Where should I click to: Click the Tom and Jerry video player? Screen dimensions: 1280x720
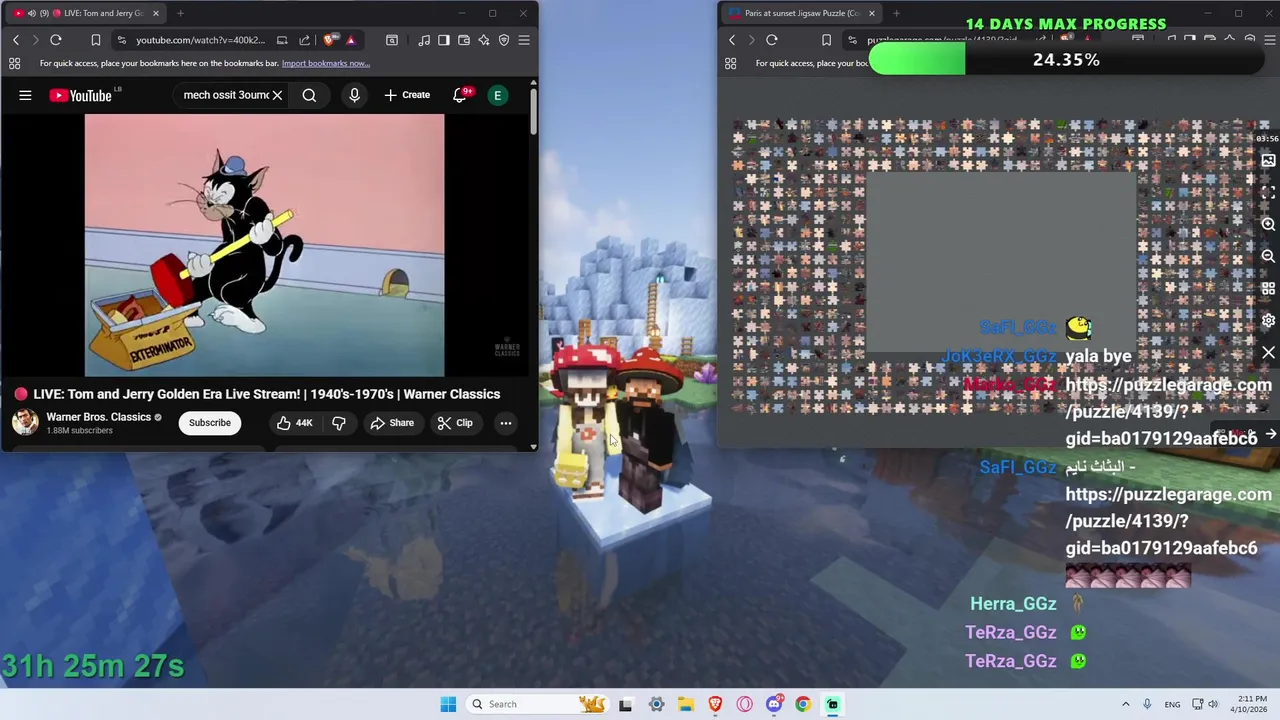[x=264, y=245]
